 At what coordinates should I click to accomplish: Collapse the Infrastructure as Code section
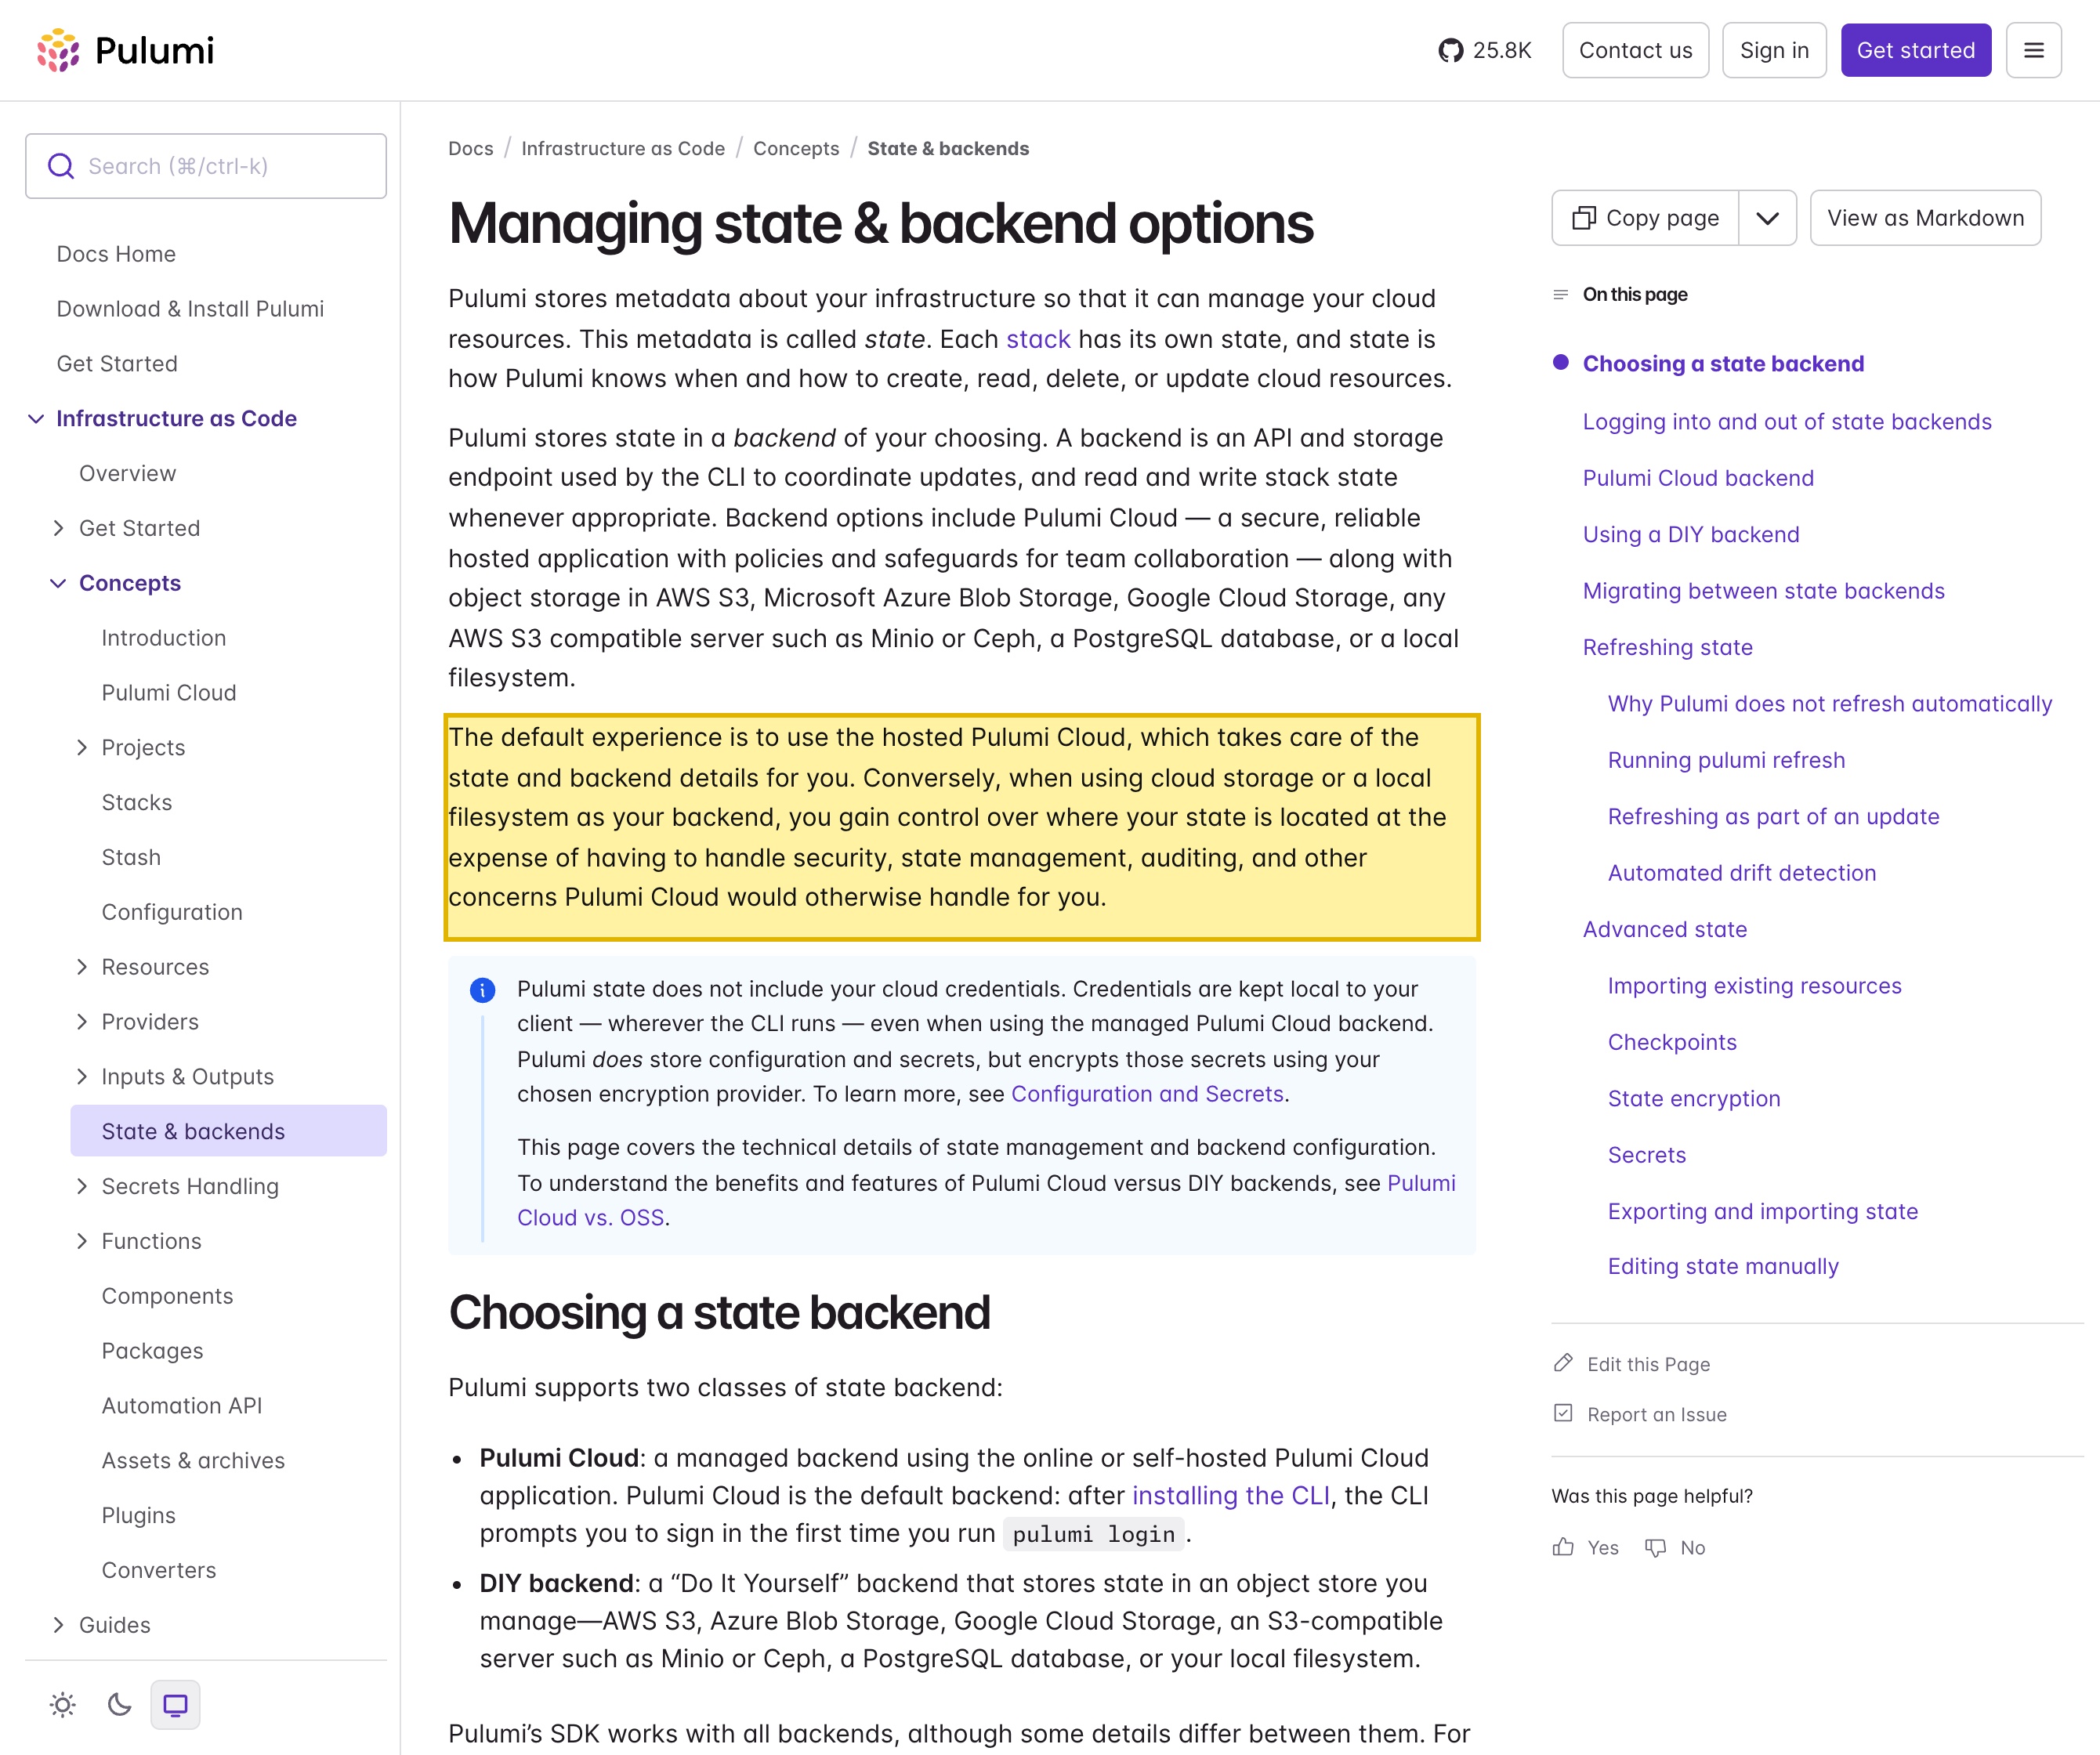coord(36,418)
